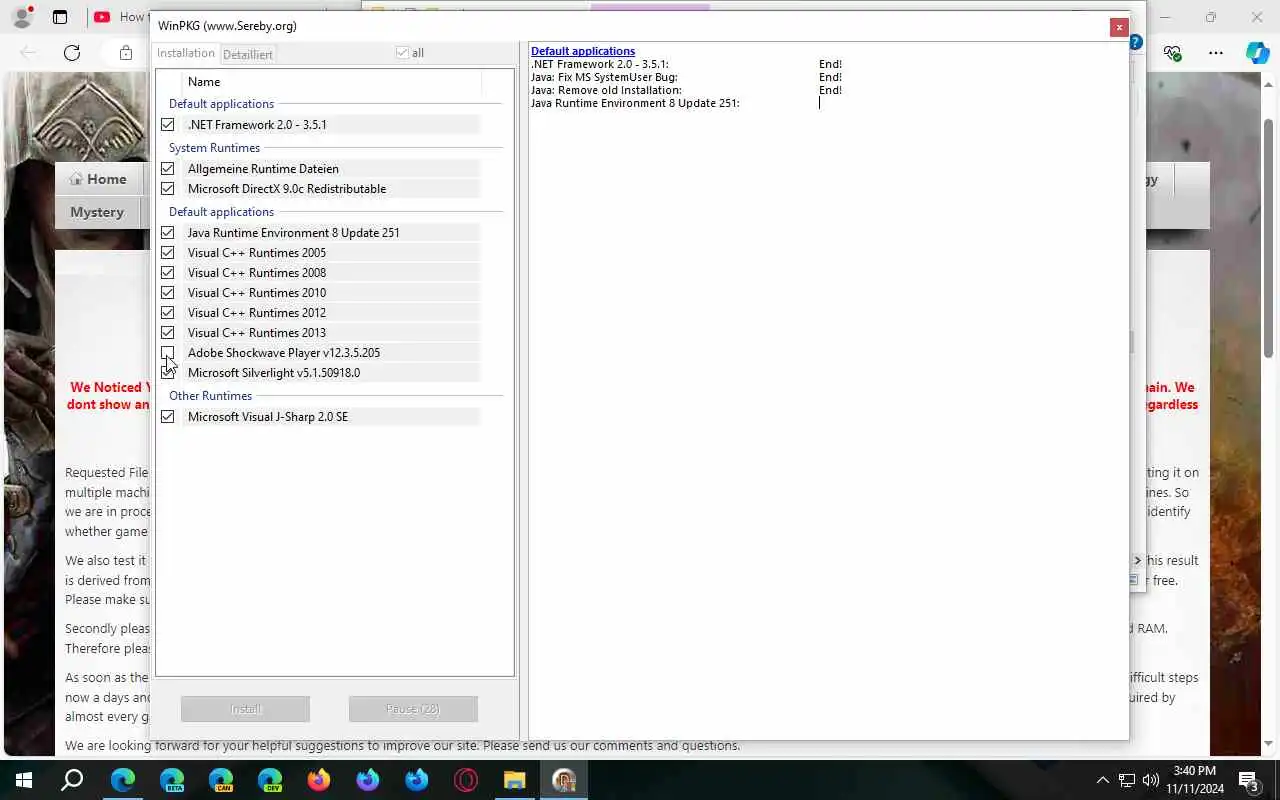Screen dimensions: 1280x800
Task: Open notification center icon
Action: (1249, 780)
